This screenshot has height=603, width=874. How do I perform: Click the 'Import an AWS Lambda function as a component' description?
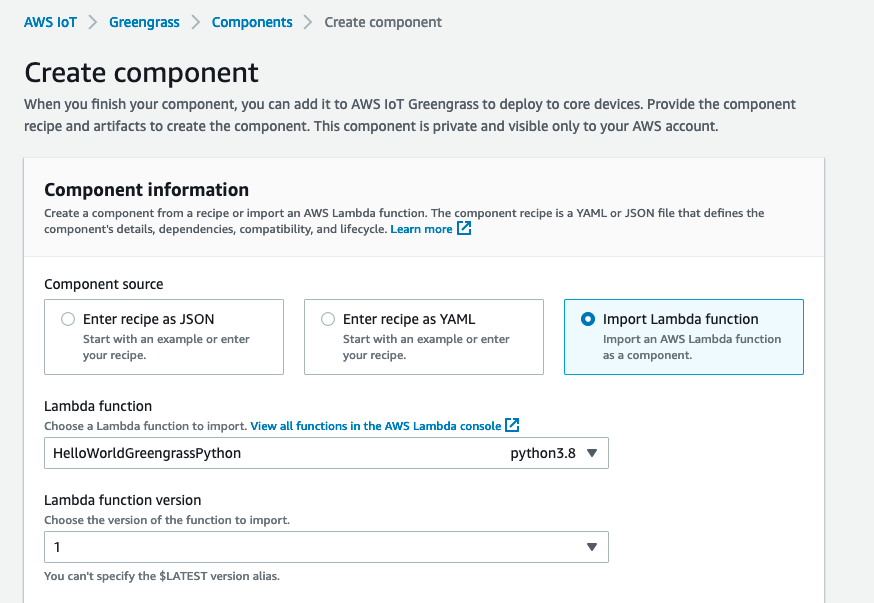tap(692, 347)
